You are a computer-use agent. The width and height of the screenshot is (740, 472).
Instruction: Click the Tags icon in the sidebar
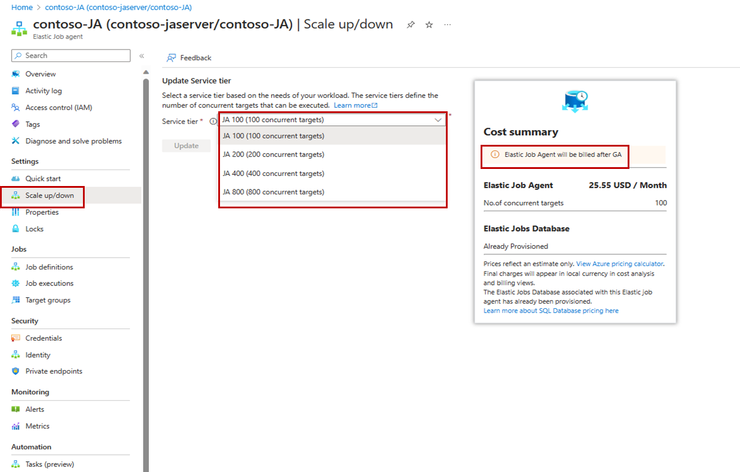click(16, 124)
